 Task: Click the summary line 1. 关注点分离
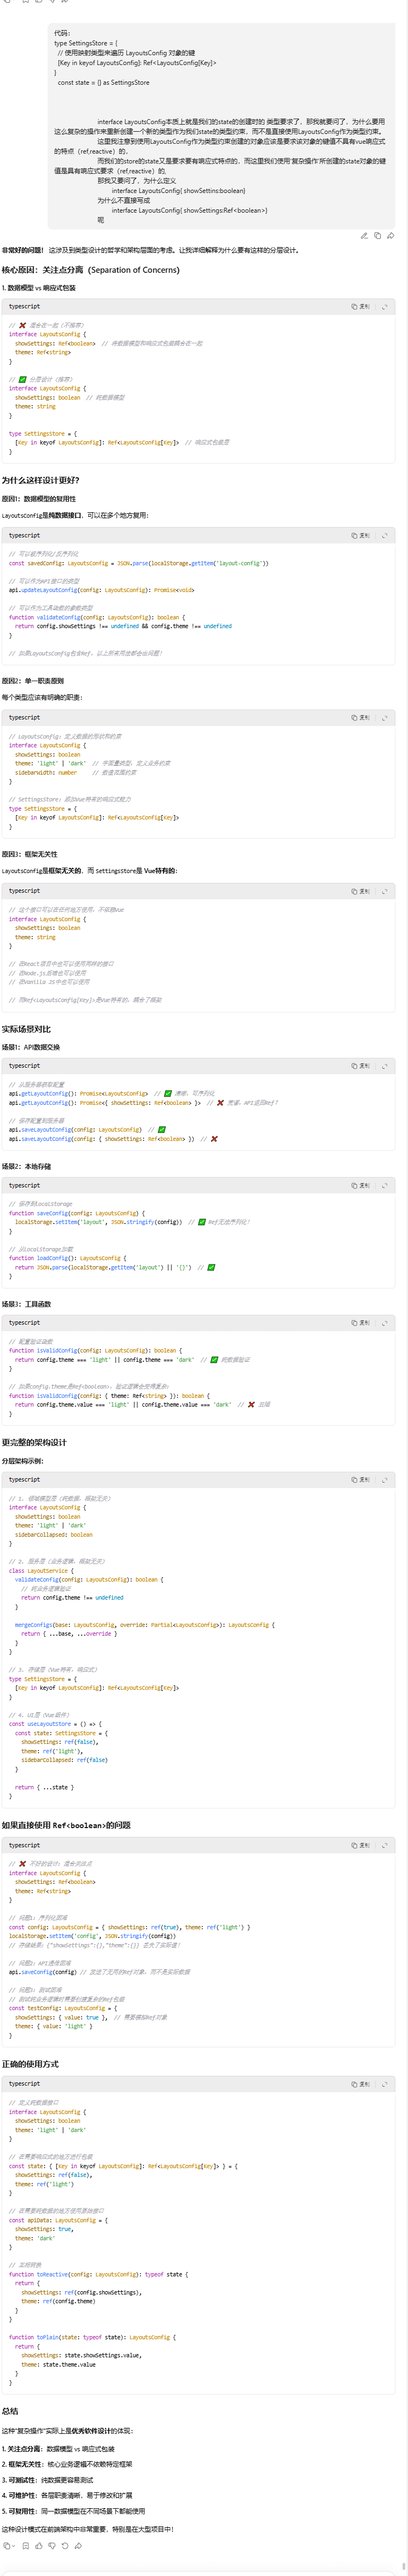coord(58,2449)
